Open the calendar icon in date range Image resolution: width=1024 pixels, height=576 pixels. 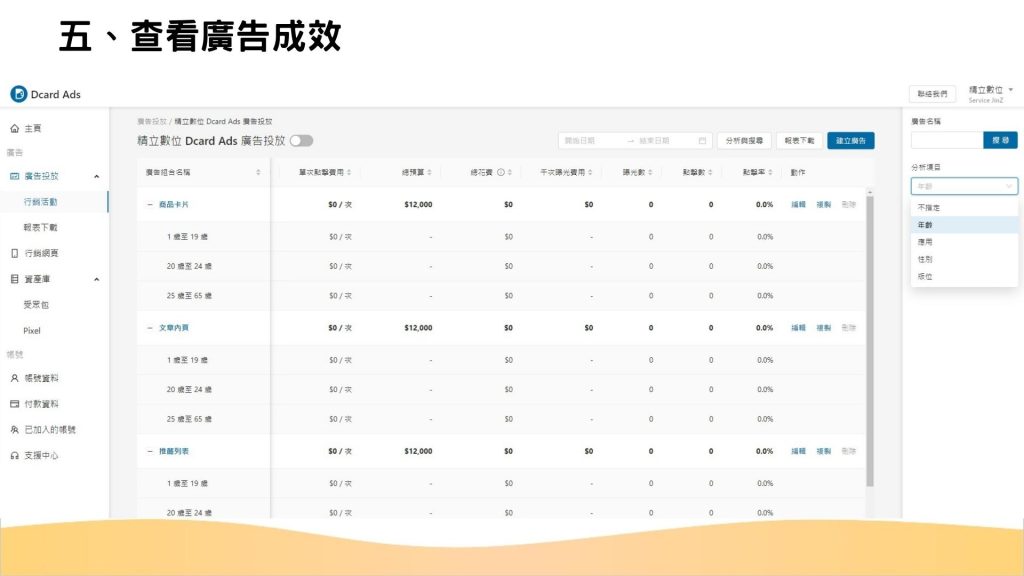[702, 140]
